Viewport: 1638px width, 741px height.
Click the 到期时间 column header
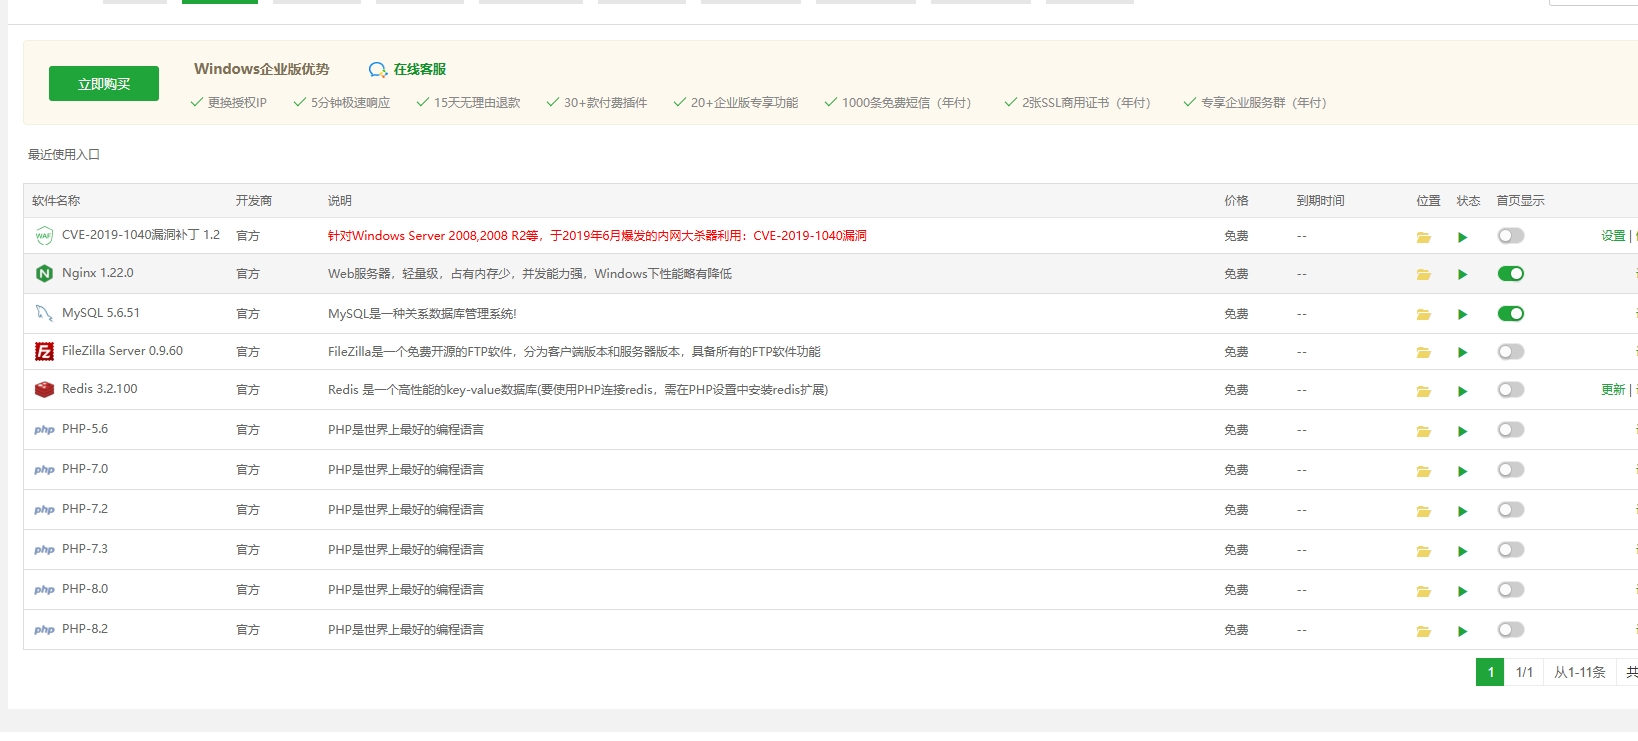pyautogui.click(x=1320, y=201)
